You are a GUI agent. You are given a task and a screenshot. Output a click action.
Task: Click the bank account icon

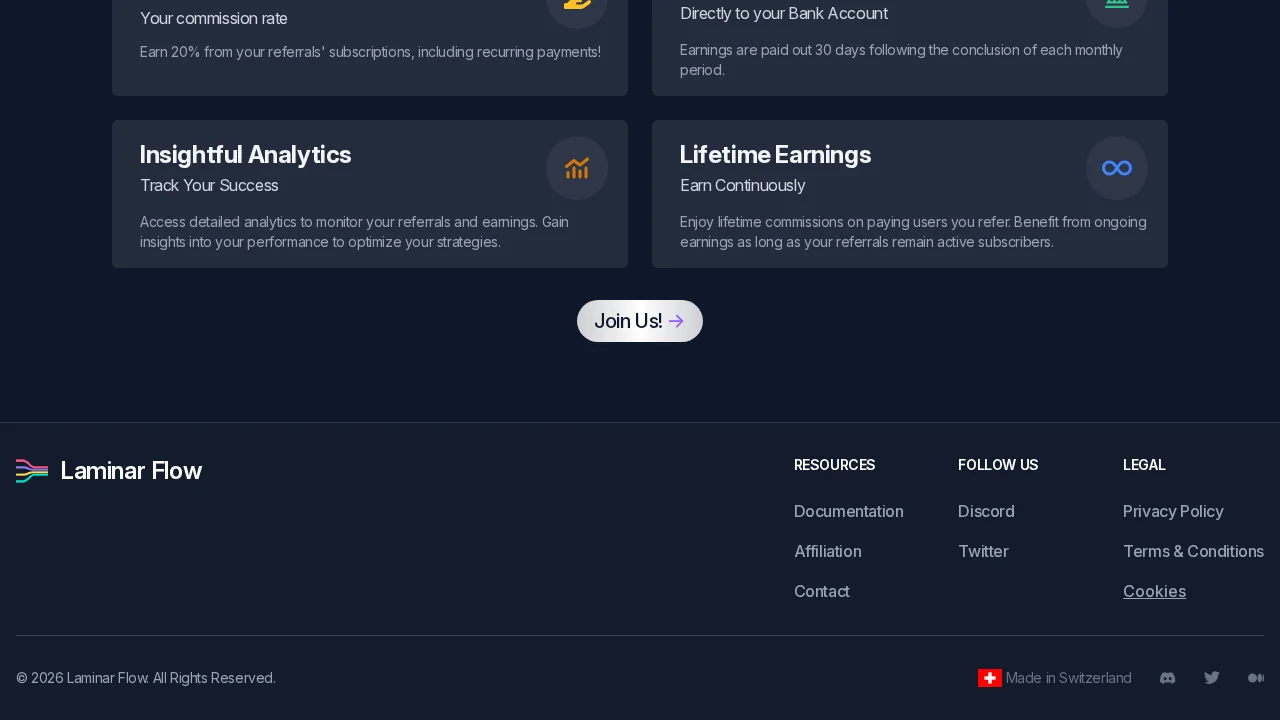1116,4
